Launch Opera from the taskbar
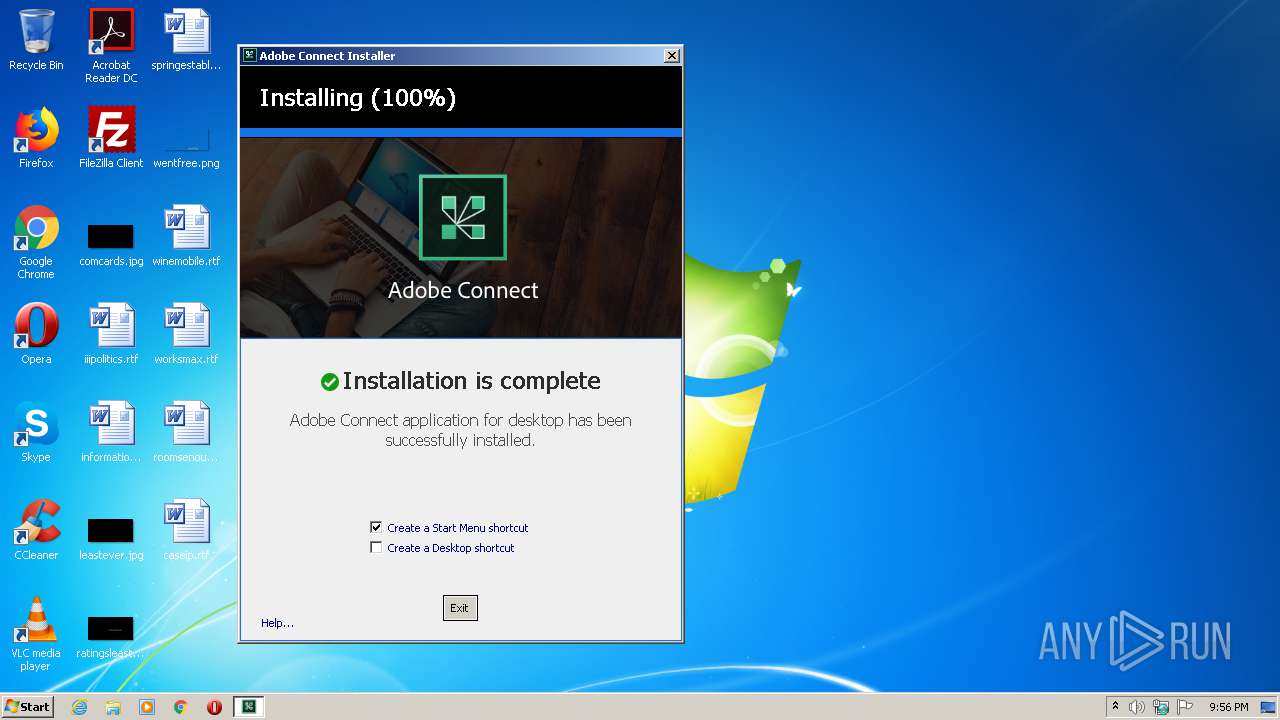Image resolution: width=1280 pixels, height=720 pixels. click(x=214, y=707)
